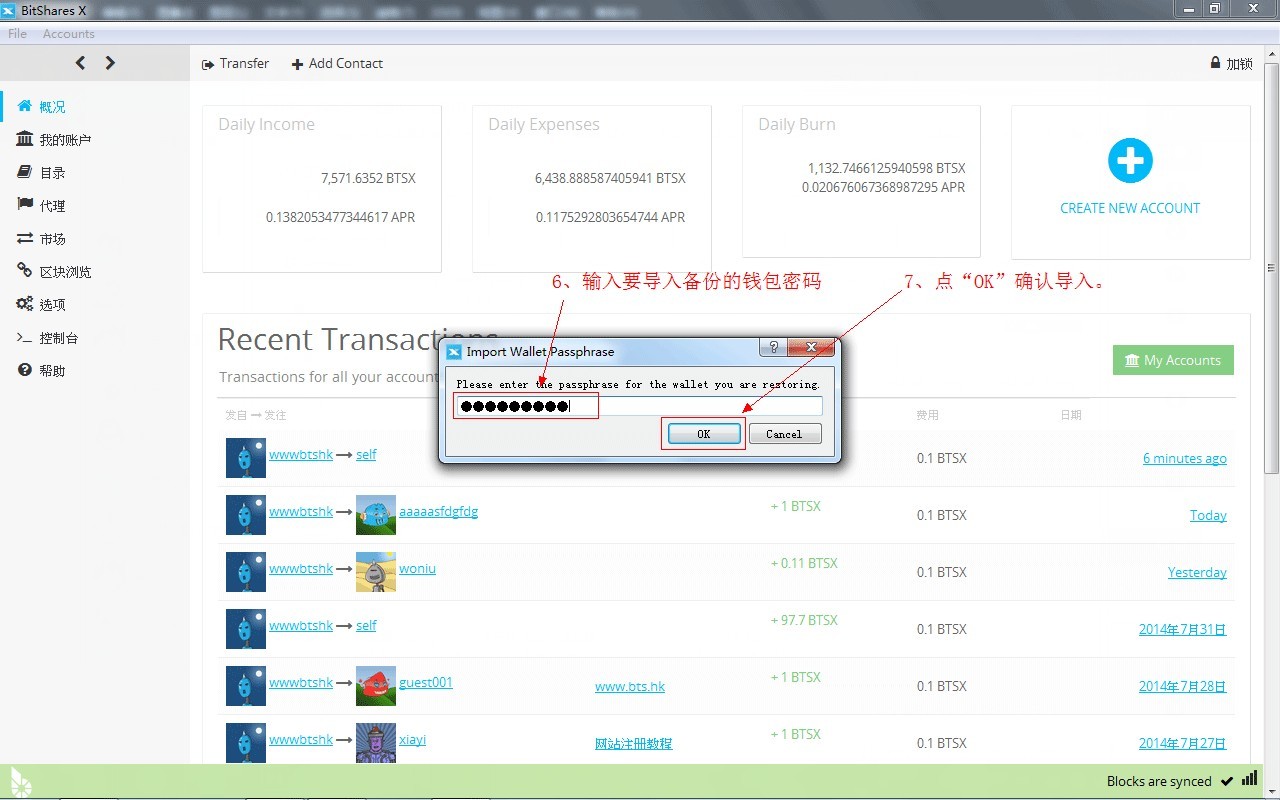Click the aaaaasfdgfdg account link
The width and height of the screenshot is (1280, 800).
point(438,511)
